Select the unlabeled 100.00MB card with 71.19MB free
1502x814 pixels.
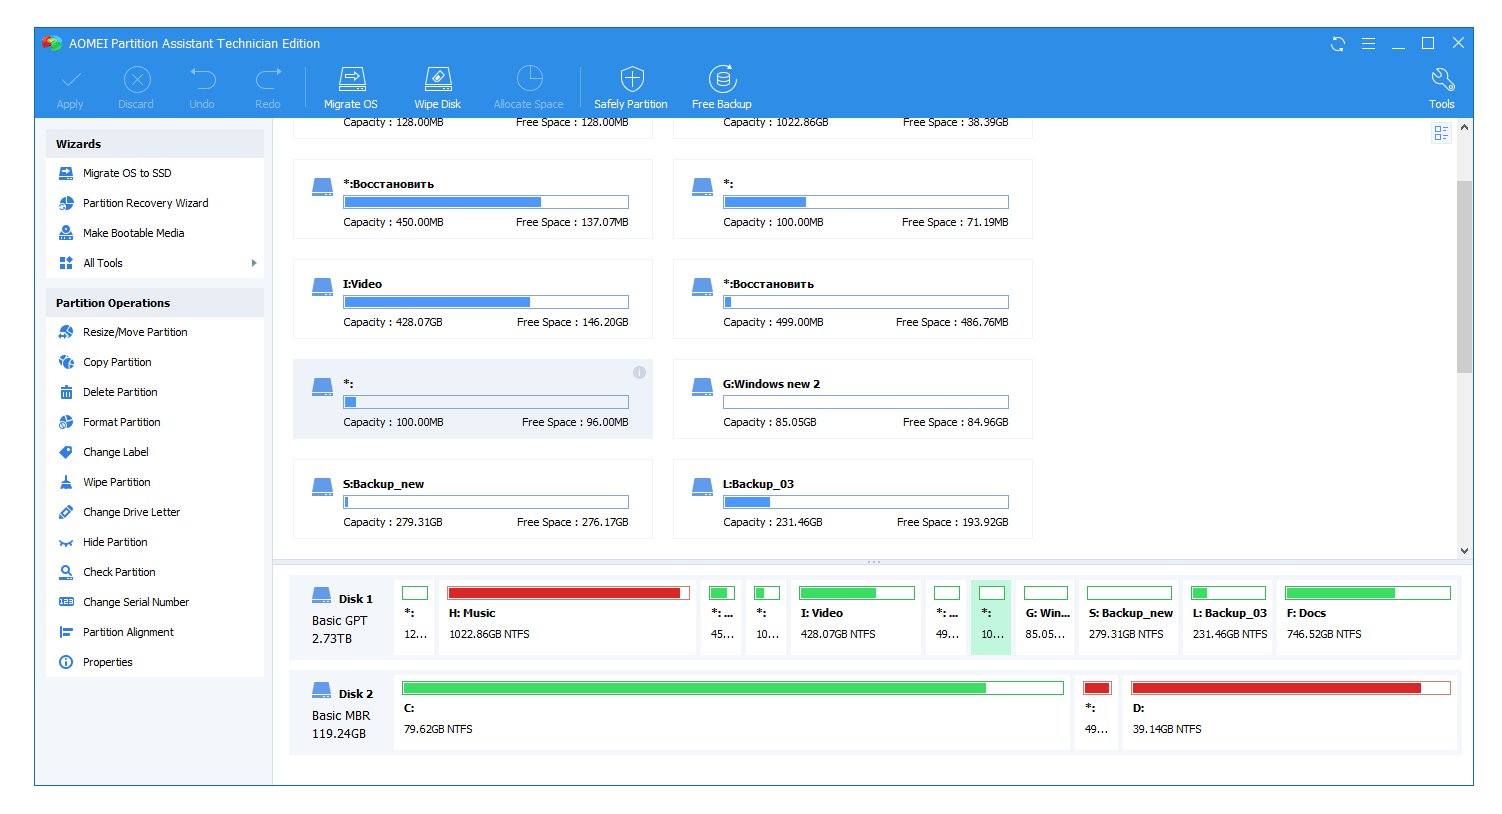coord(852,199)
